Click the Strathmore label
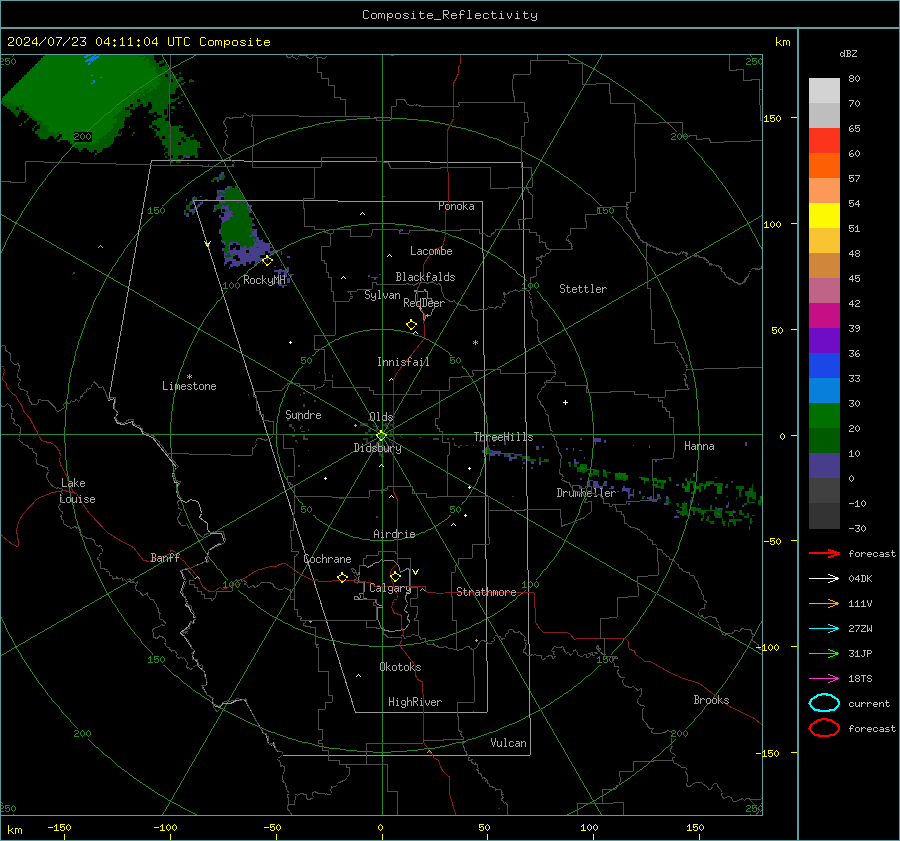 (x=486, y=592)
